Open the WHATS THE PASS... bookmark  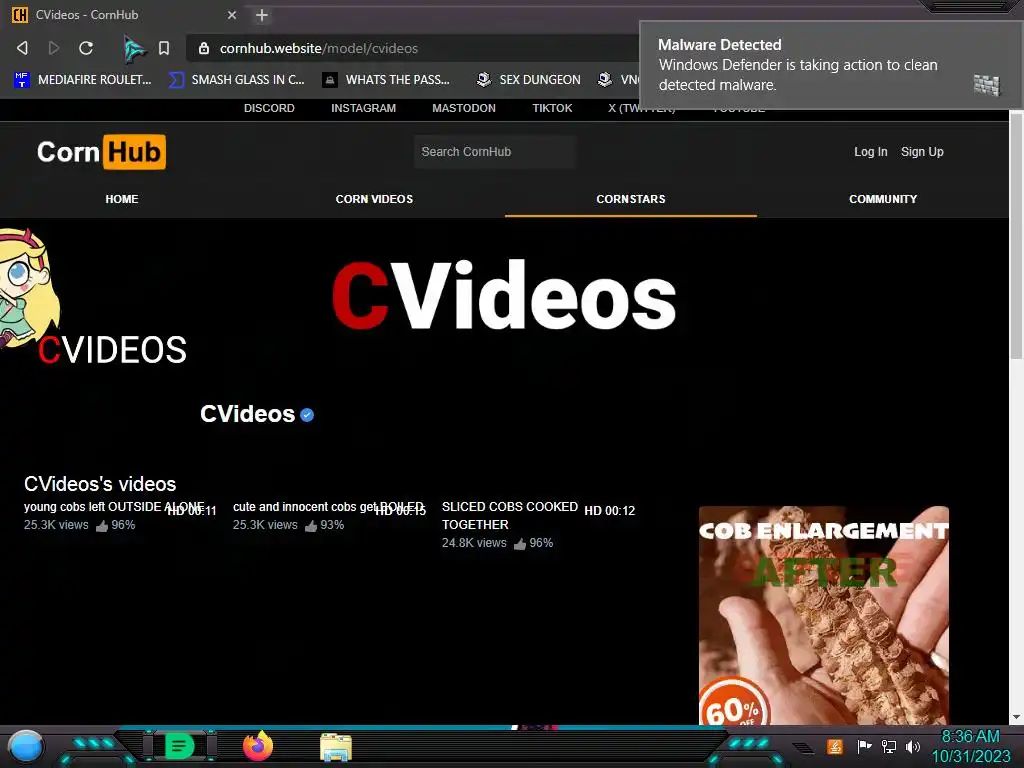(x=386, y=80)
